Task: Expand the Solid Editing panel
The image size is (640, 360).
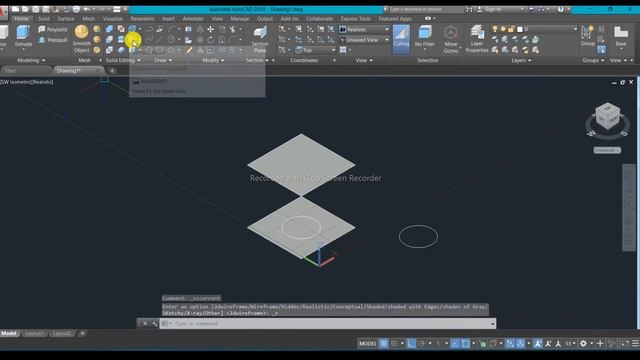Action: tap(123, 60)
